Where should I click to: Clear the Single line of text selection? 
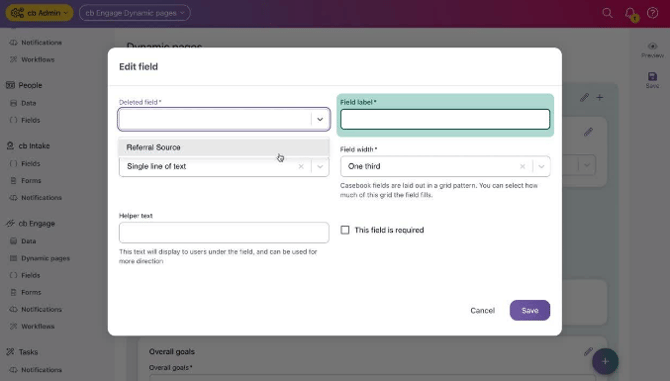pos(301,167)
